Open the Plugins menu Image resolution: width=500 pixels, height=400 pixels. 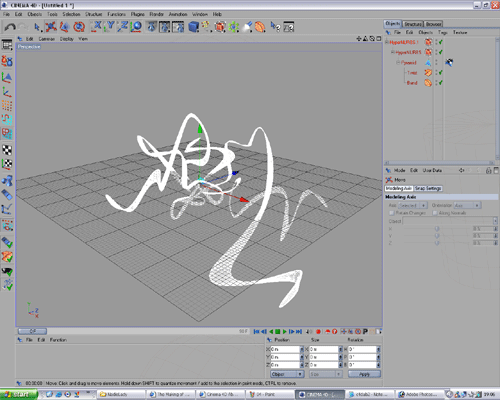(137, 14)
